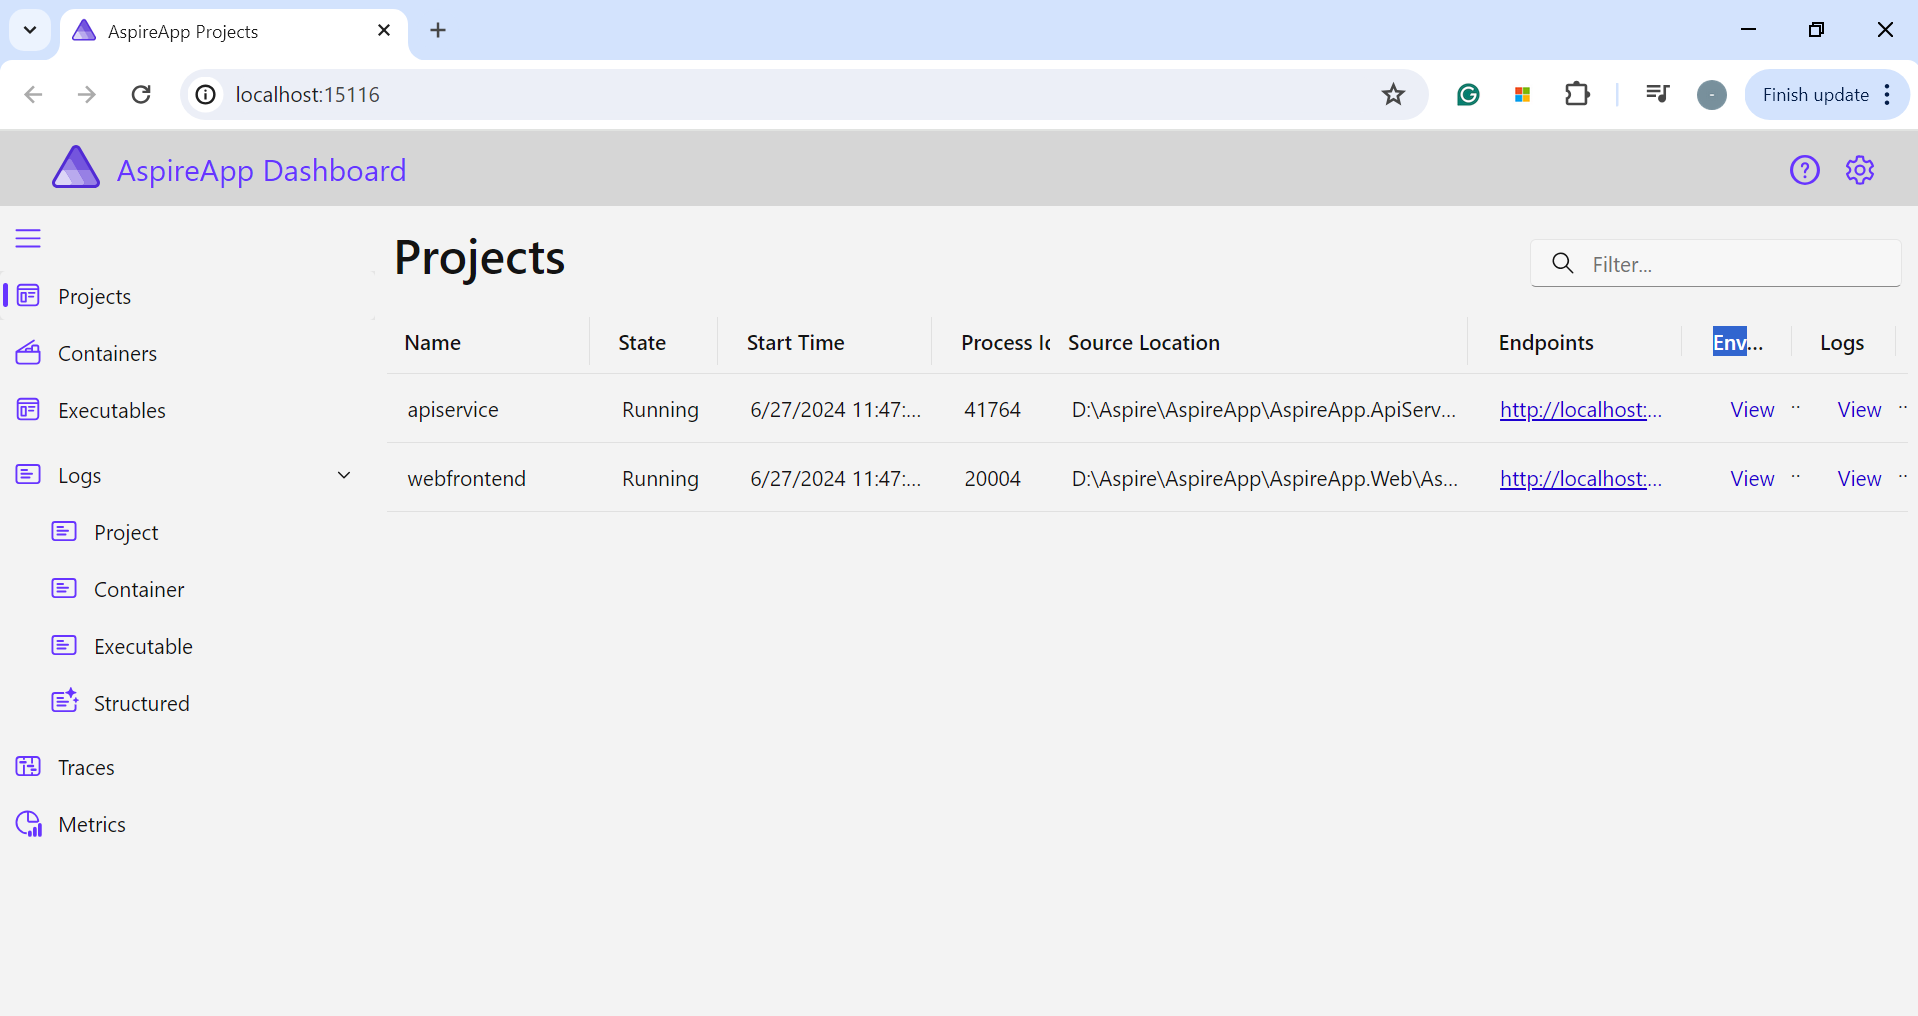Click the Containers sidebar icon

(28, 353)
